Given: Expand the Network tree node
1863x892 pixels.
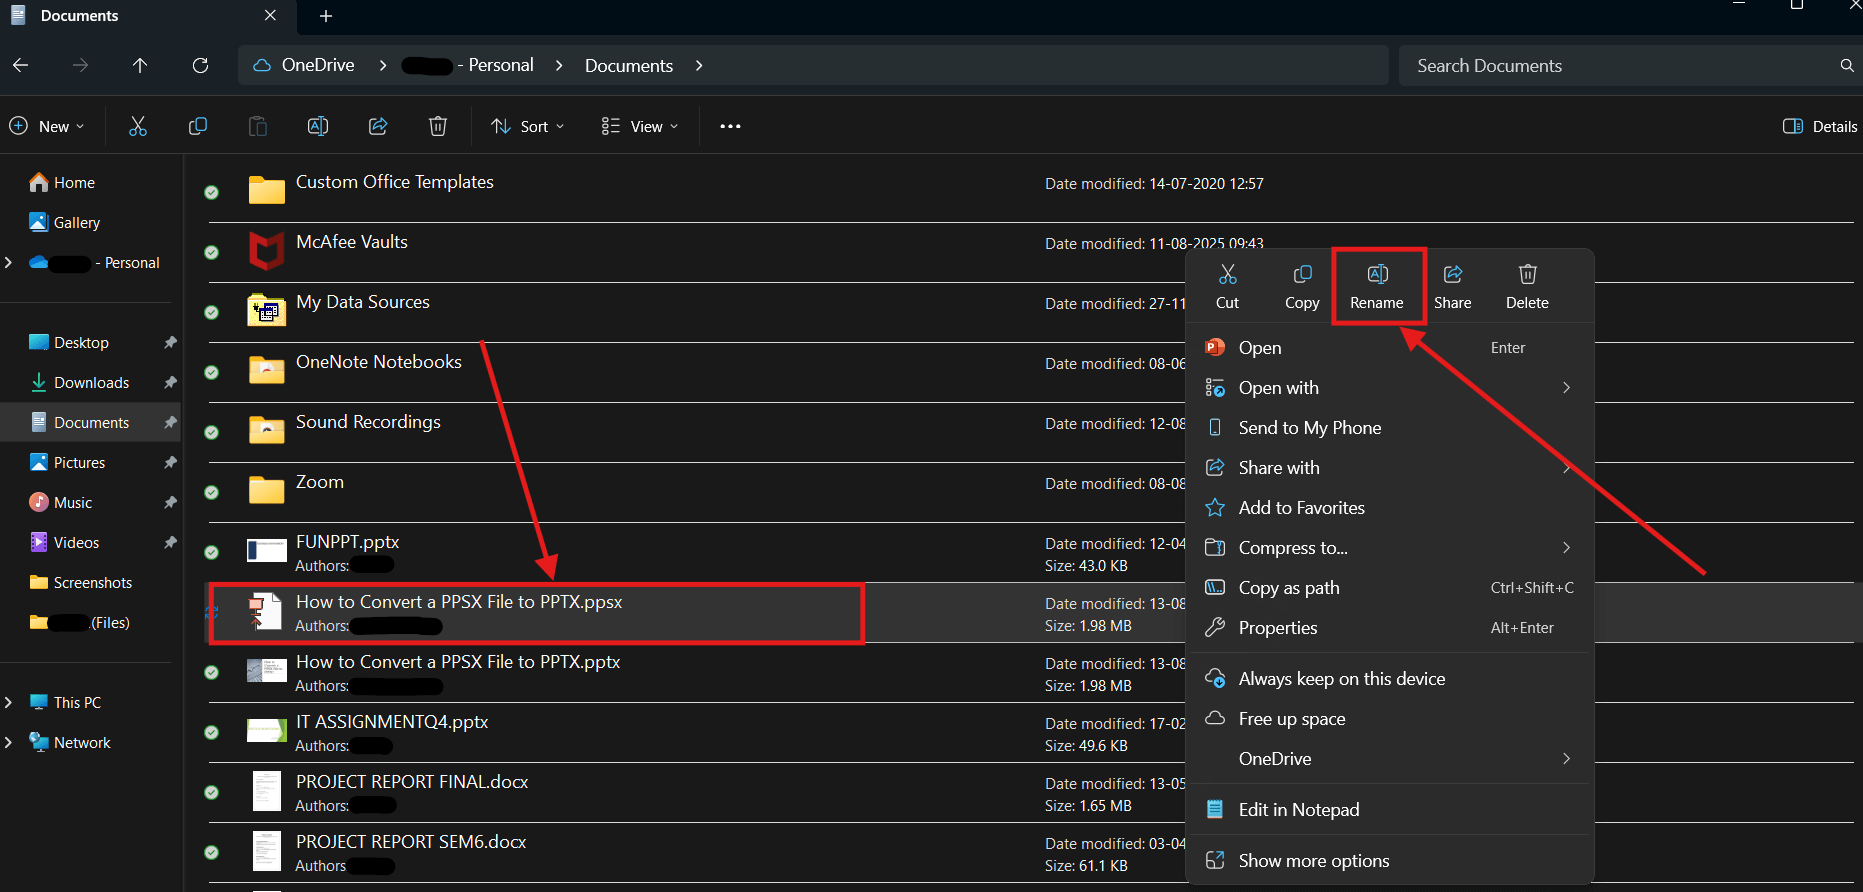Looking at the screenshot, I should pyautogui.click(x=9, y=742).
